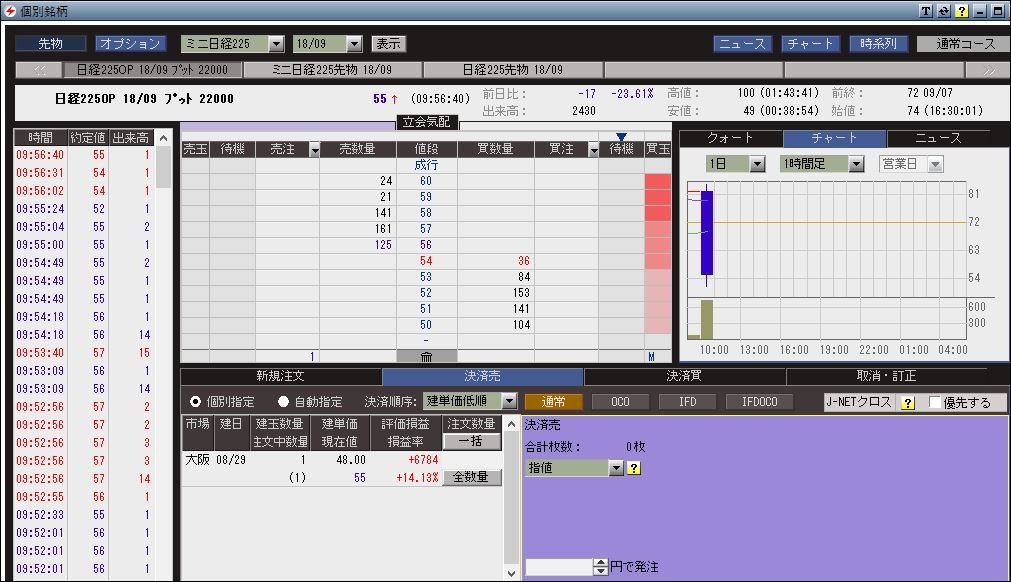Click the T icon in title bar

pos(926,11)
